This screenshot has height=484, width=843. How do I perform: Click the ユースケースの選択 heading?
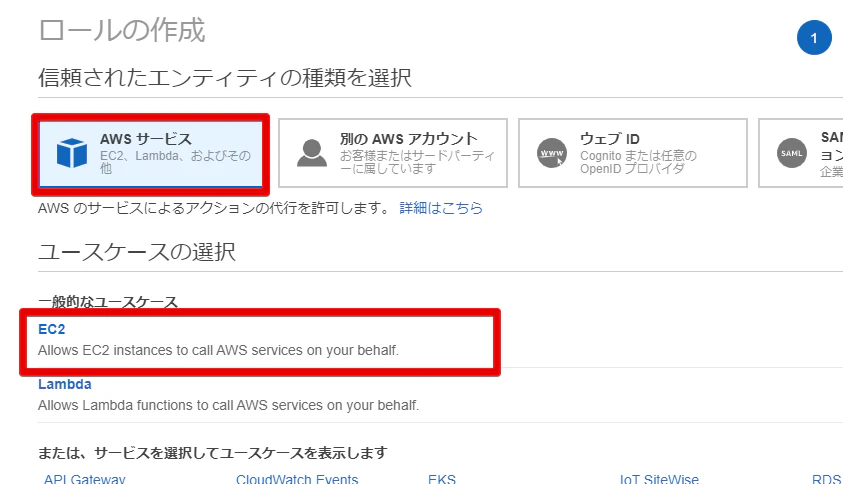click(137, 252)
